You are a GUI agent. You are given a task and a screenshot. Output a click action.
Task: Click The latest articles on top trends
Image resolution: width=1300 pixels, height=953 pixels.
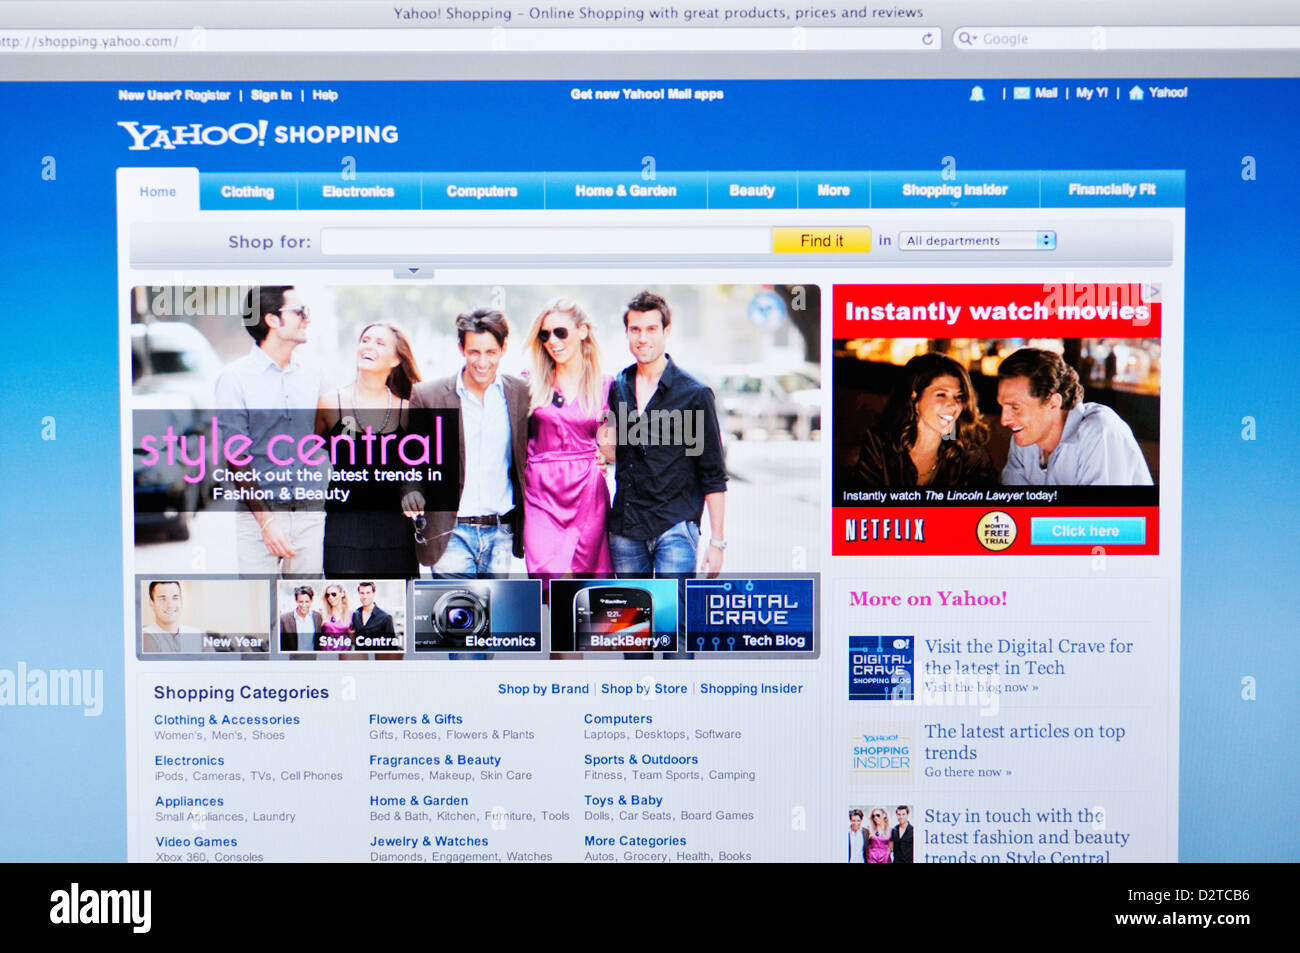point(1025,742)
